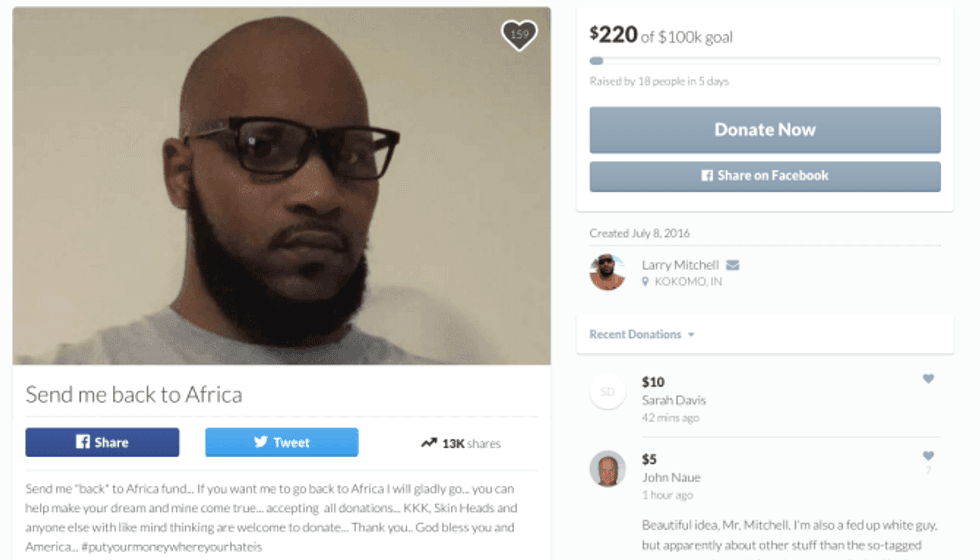The image size is (980, 560).
Task: Open the campaign main photo
Action: pos(281,186)
